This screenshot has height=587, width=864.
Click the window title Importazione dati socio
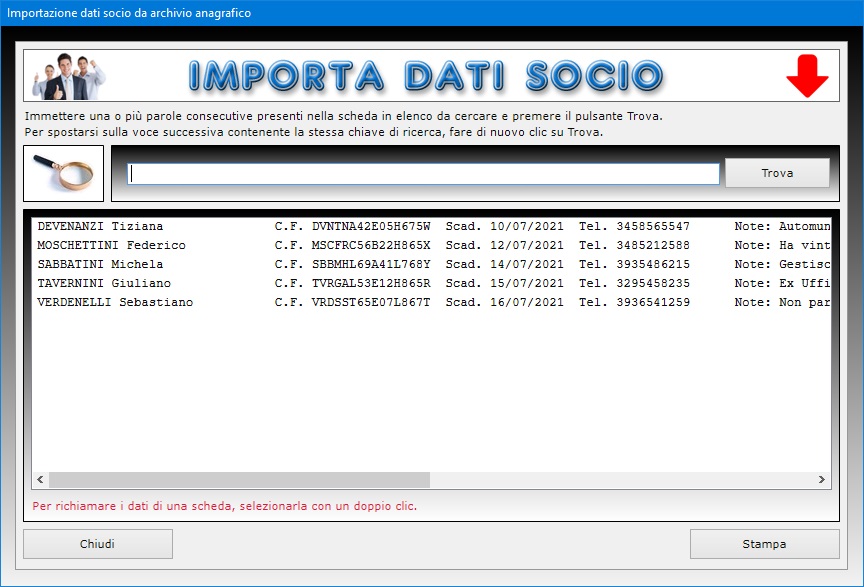click(129, 13)
